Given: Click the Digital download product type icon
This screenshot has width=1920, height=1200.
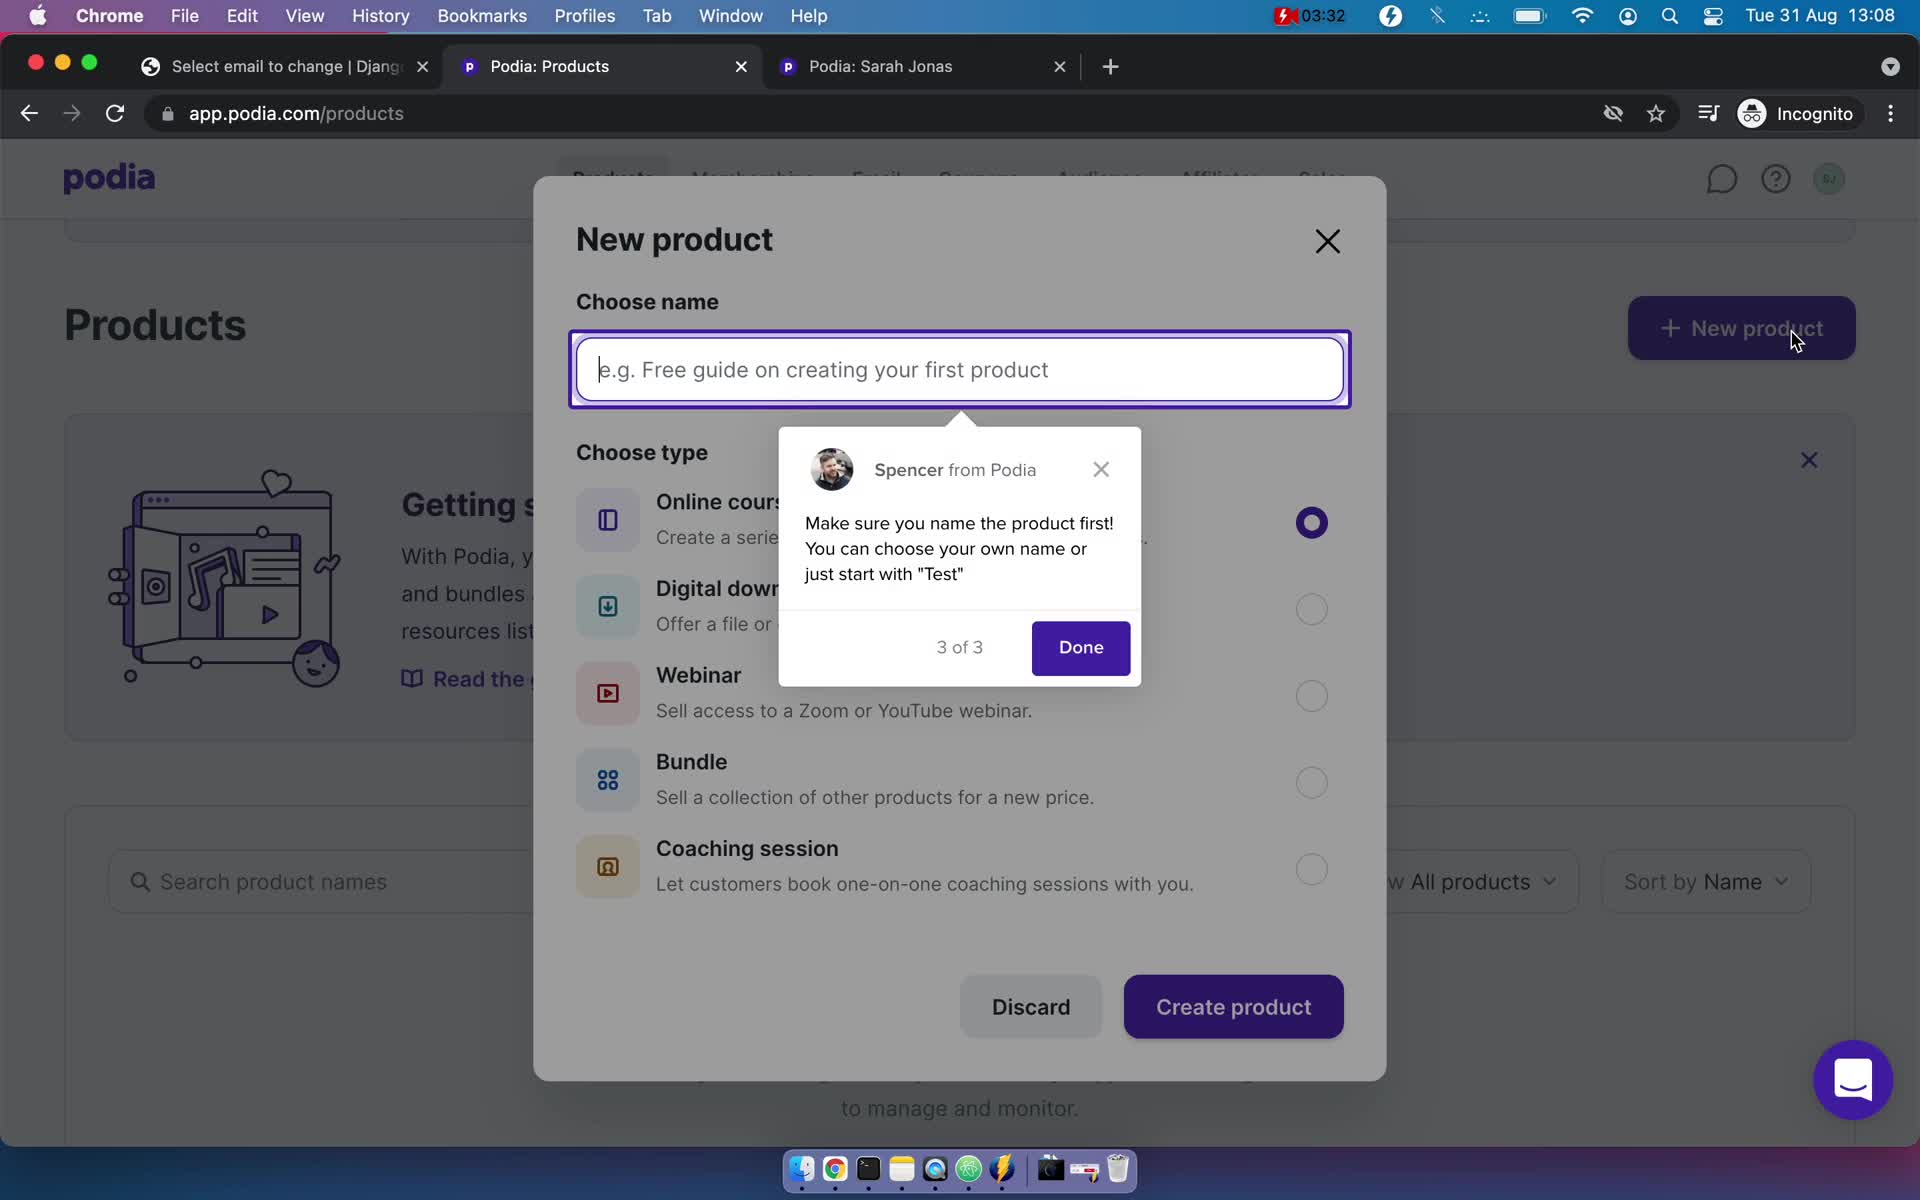Looking at the screenshot, I should click(607, 606).
